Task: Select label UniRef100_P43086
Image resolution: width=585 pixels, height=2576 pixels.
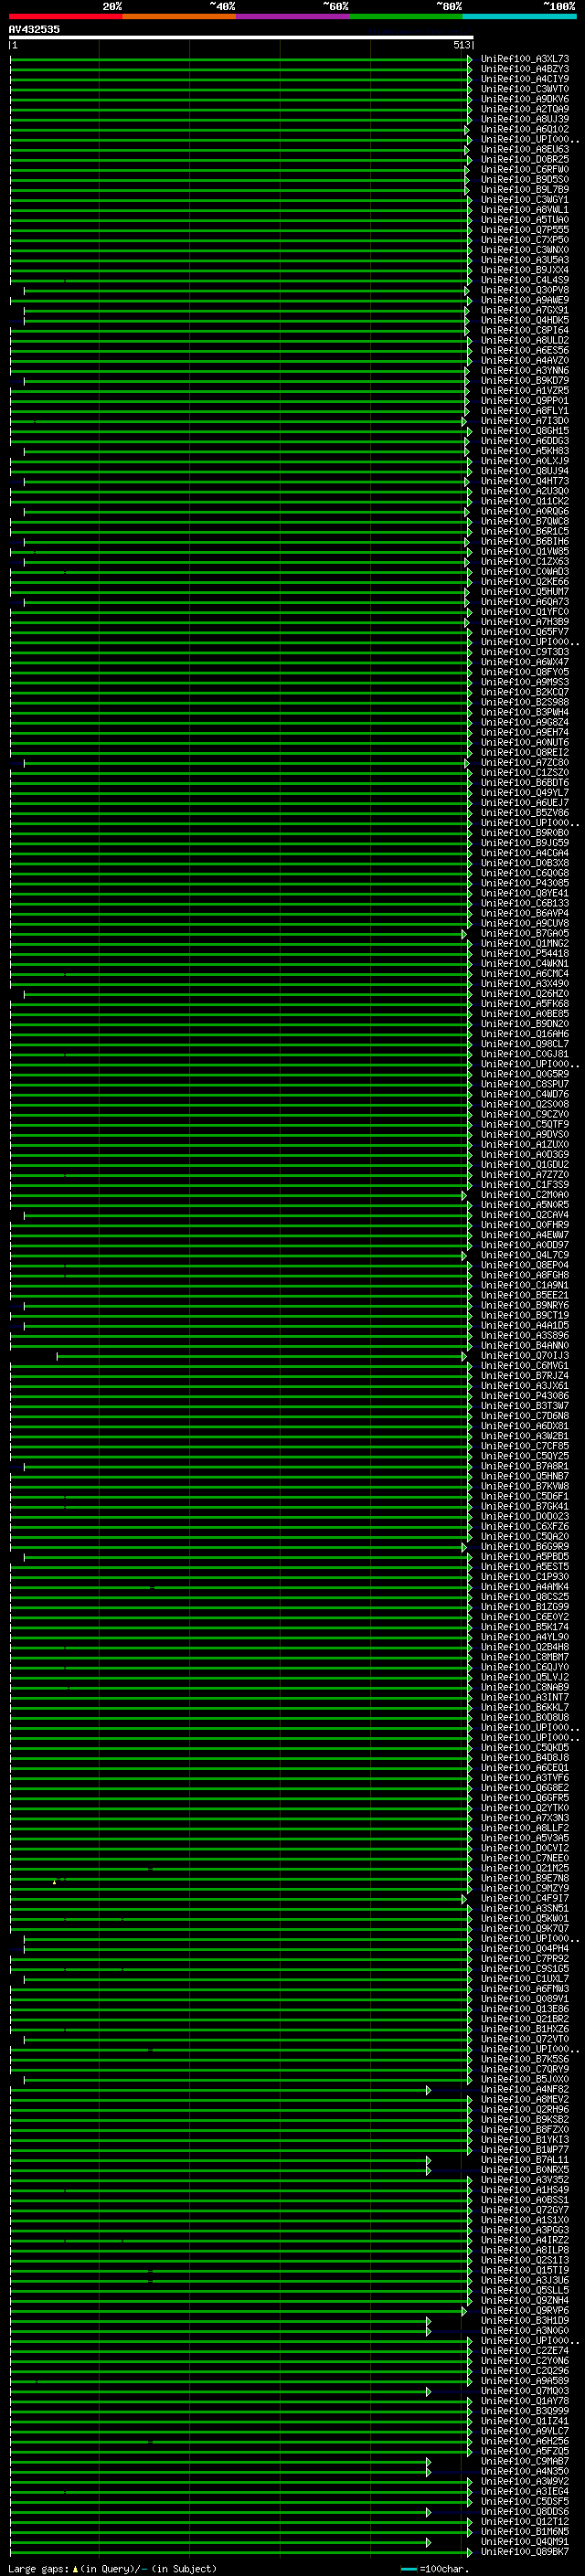Action: pos(525,1396)
